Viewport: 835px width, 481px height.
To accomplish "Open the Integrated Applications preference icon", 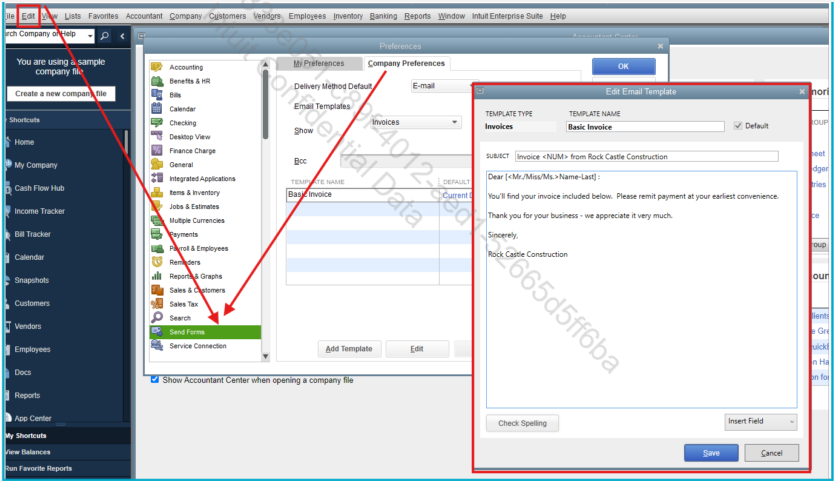I will (157, 178).
